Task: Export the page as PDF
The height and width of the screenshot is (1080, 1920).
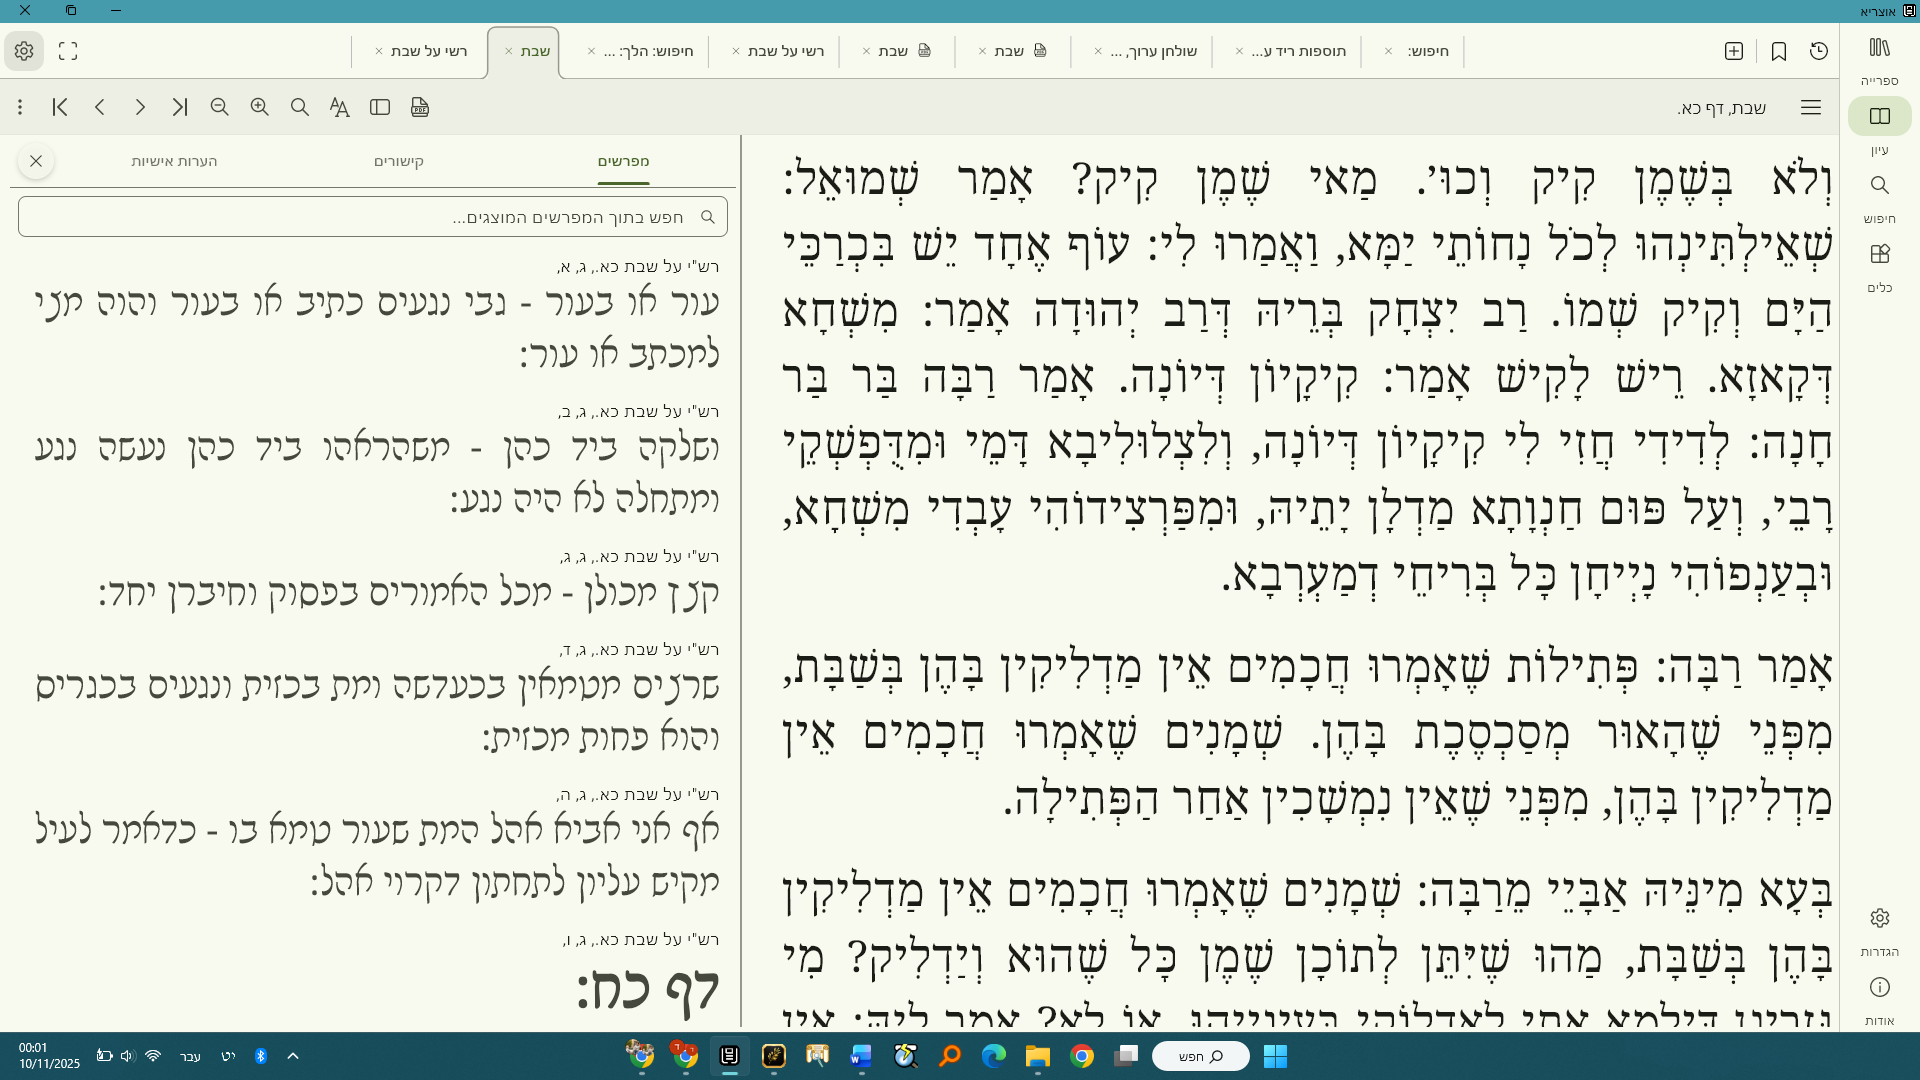Action: click(419, 107)
